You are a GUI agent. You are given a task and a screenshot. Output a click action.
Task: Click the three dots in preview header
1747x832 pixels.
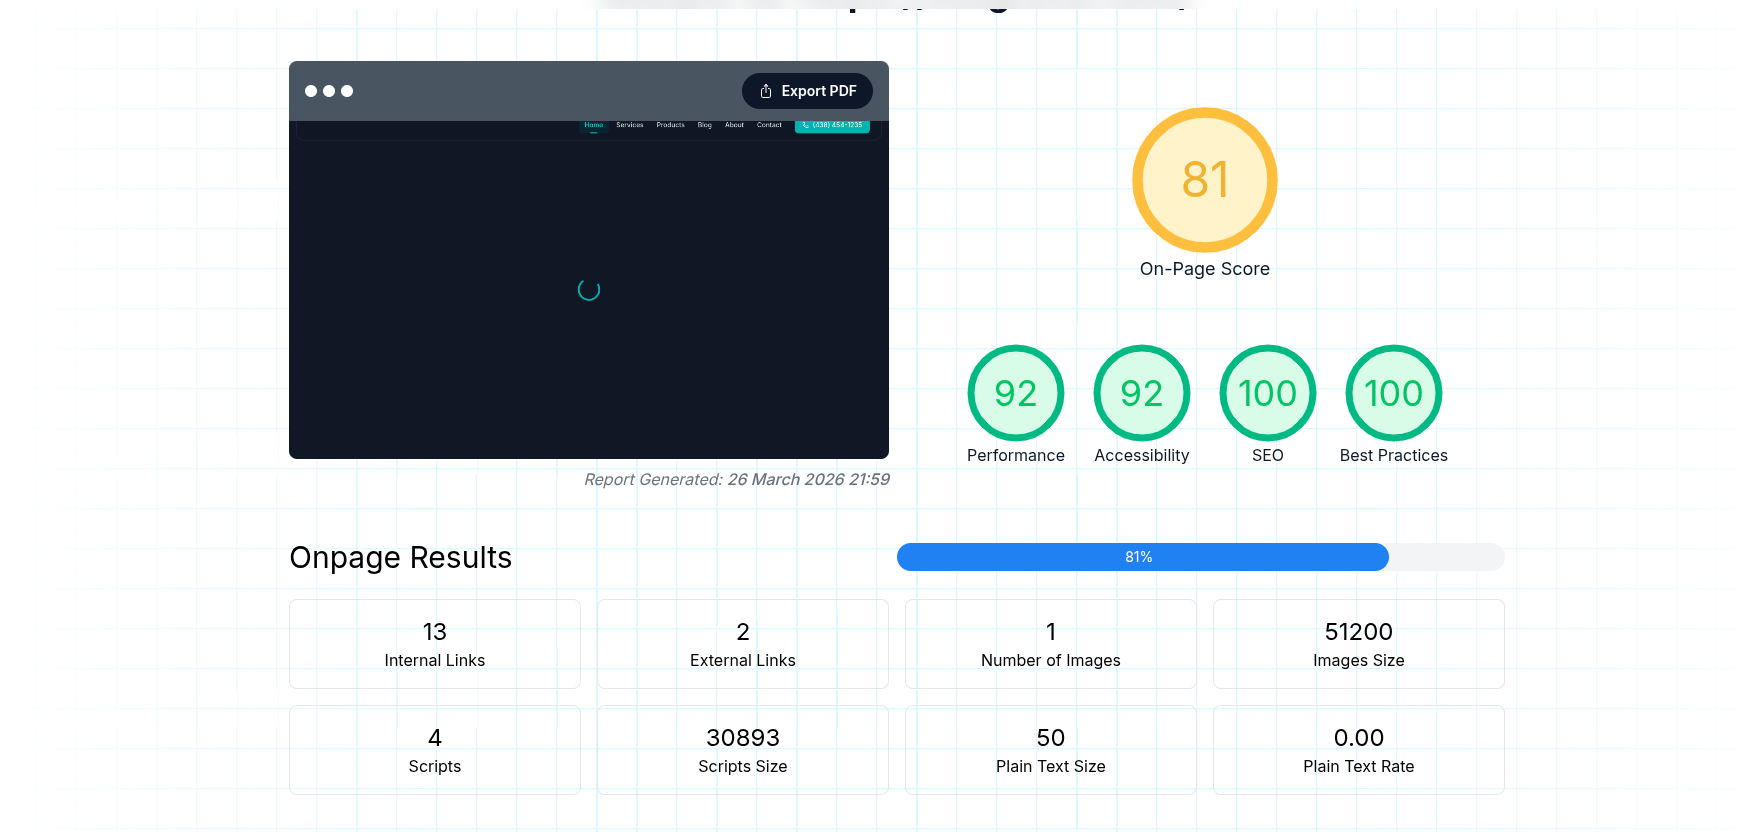pos(329,91)
